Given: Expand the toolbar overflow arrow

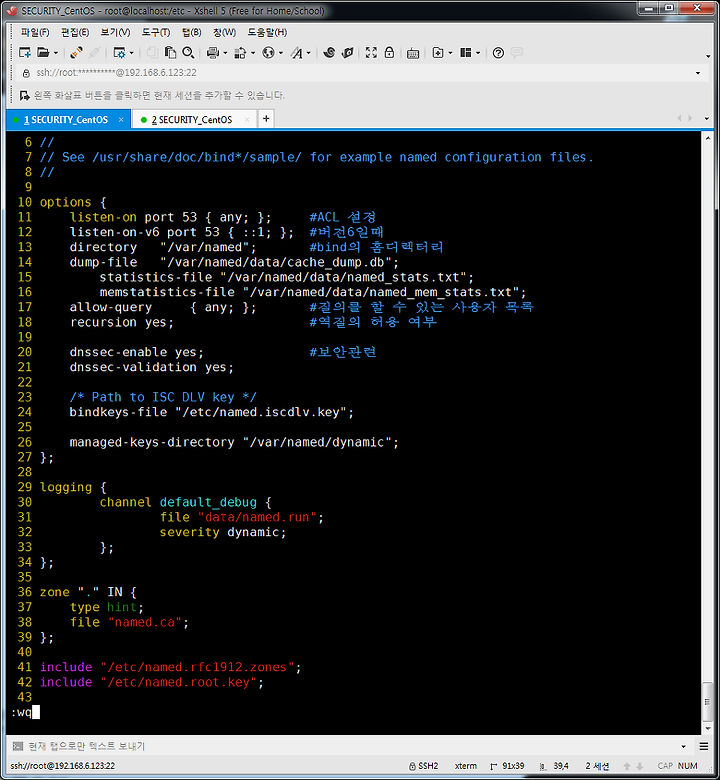Looking at the screenshot, I should point(708,56).
